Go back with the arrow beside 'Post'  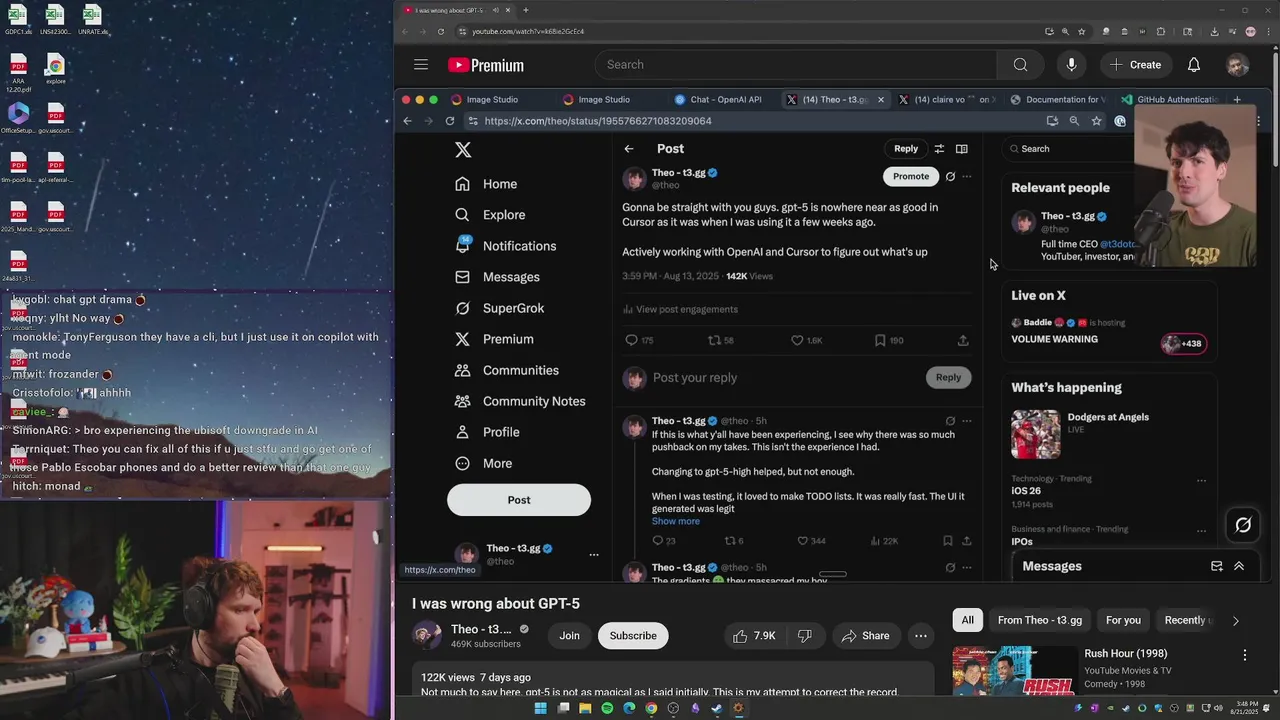(x=629, y=149)
